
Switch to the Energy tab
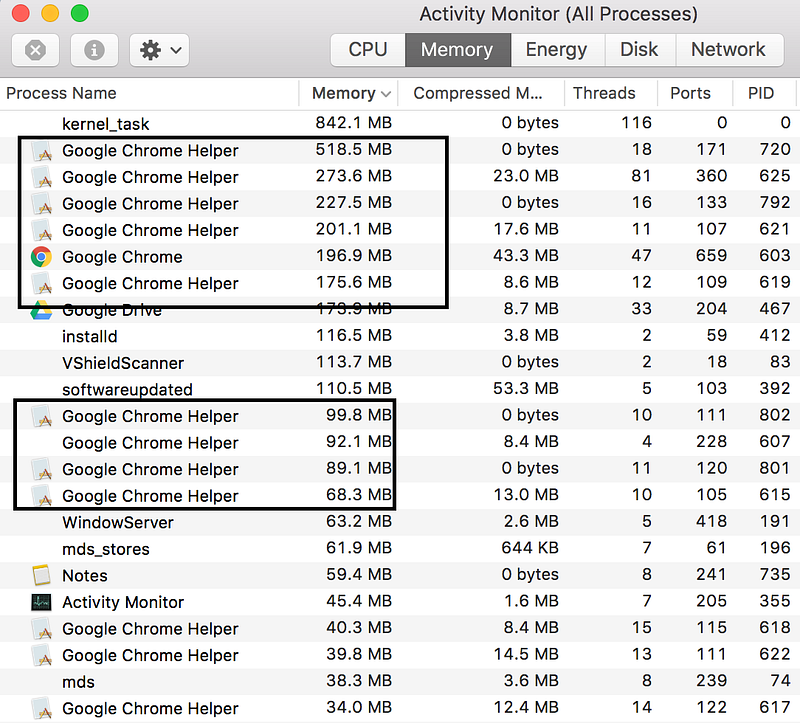(557, 49)
